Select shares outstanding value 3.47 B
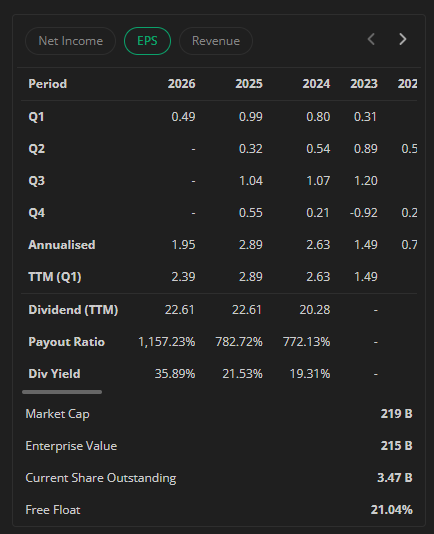The height and width of the screenshot is (534, 434). 395,478
